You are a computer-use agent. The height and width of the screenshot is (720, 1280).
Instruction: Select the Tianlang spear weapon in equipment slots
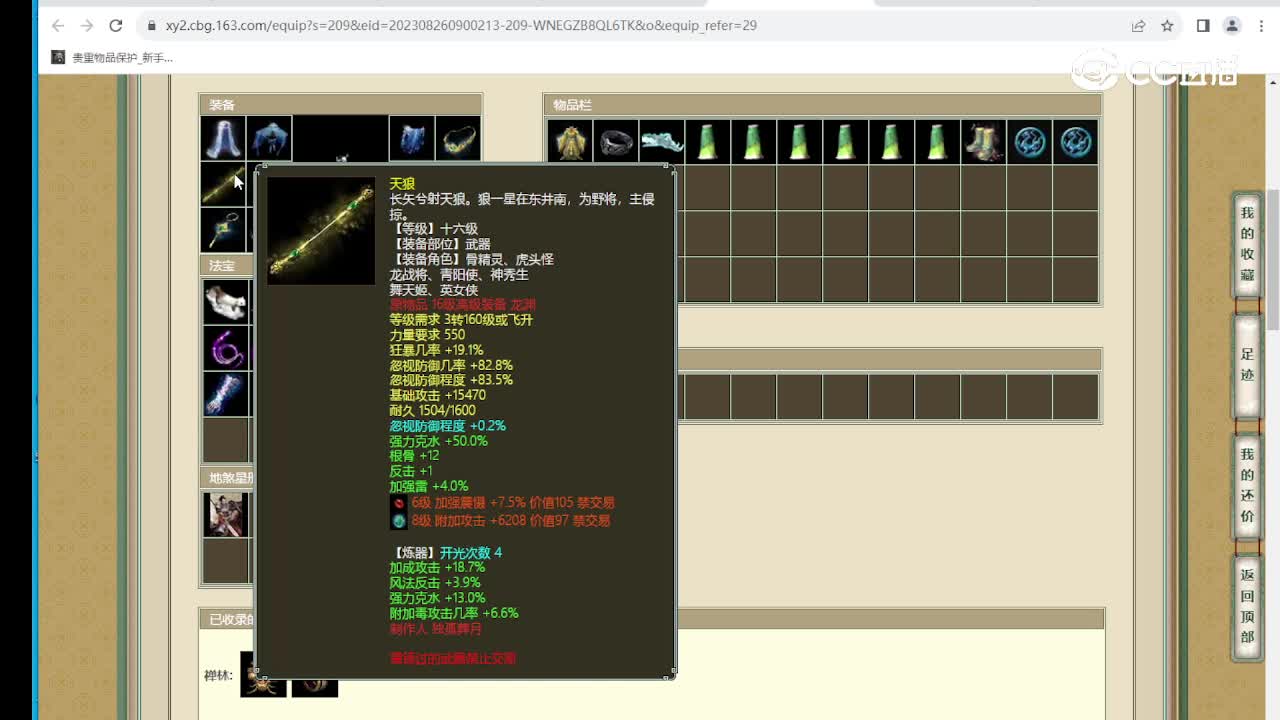pyautogui.click(x=223, y=185)
